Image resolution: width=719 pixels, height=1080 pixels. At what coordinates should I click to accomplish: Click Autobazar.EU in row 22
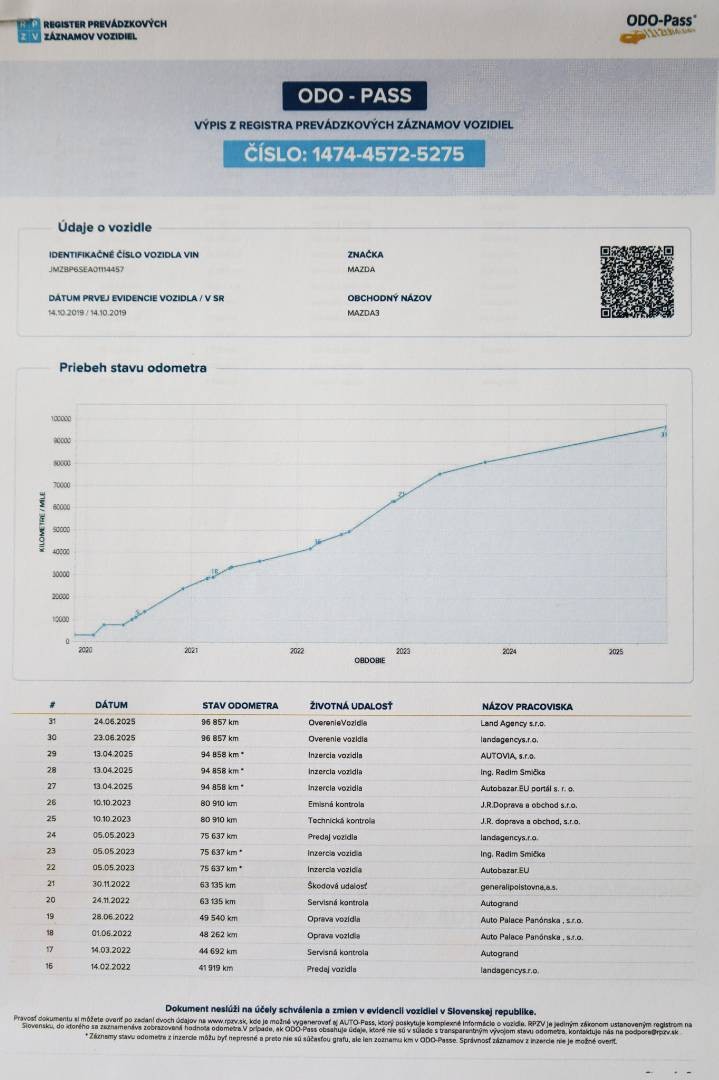[x=505, y=871]
